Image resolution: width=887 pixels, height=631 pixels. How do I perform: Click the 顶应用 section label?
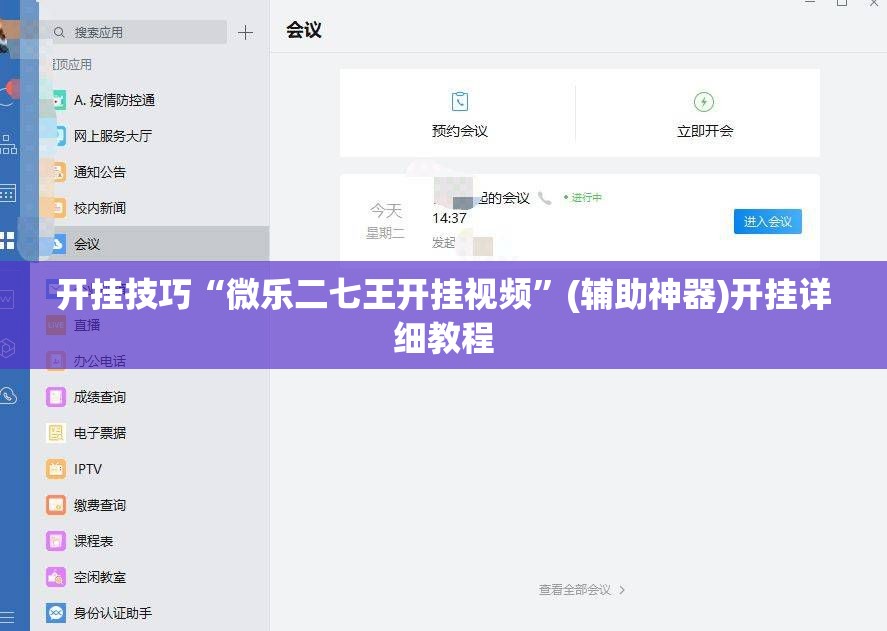72,65
